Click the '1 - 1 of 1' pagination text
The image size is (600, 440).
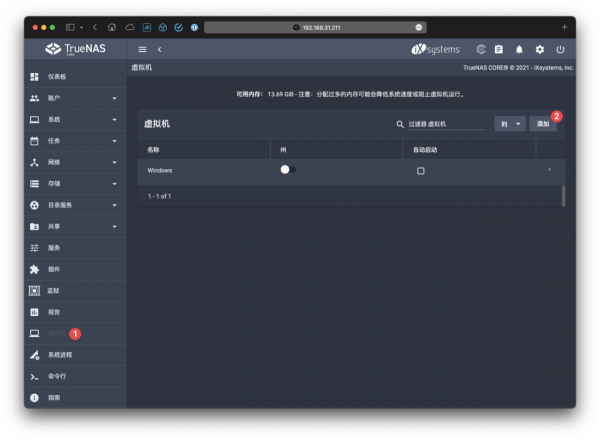point(160,196)
